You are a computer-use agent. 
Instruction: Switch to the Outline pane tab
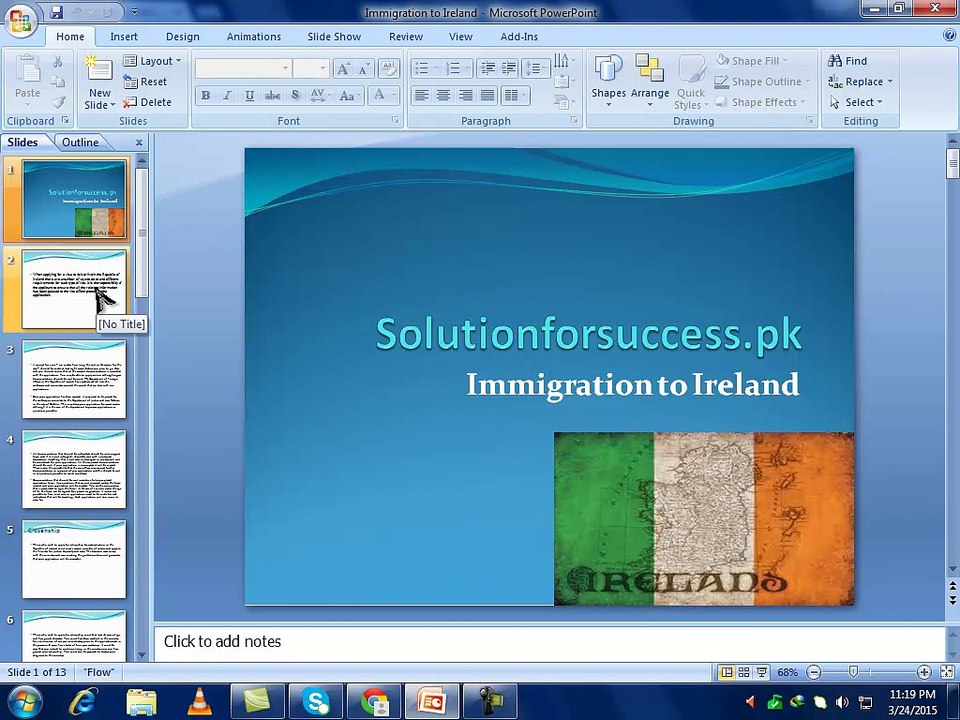coord(80,142)
